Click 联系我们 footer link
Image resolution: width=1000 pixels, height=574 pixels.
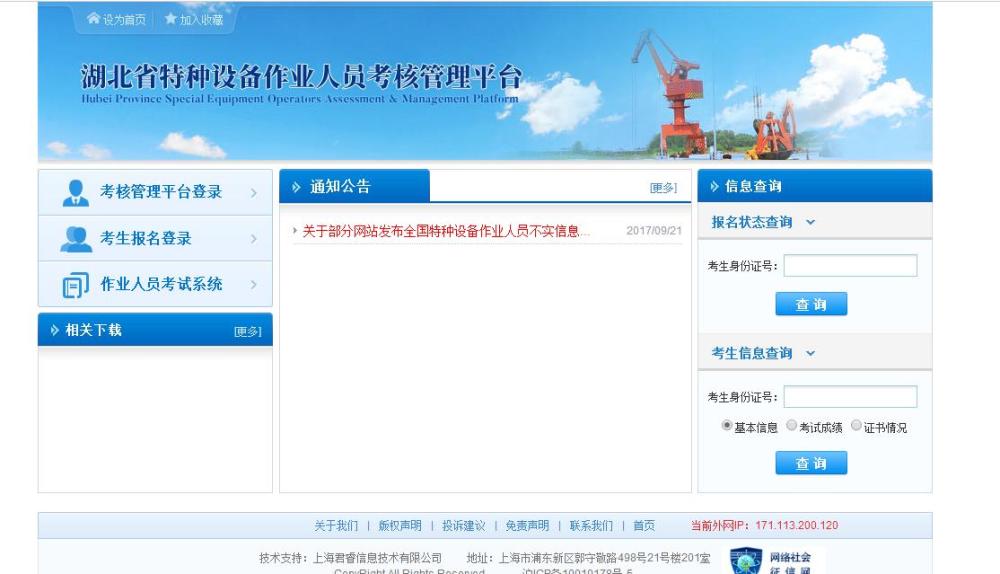pos(591,526)
